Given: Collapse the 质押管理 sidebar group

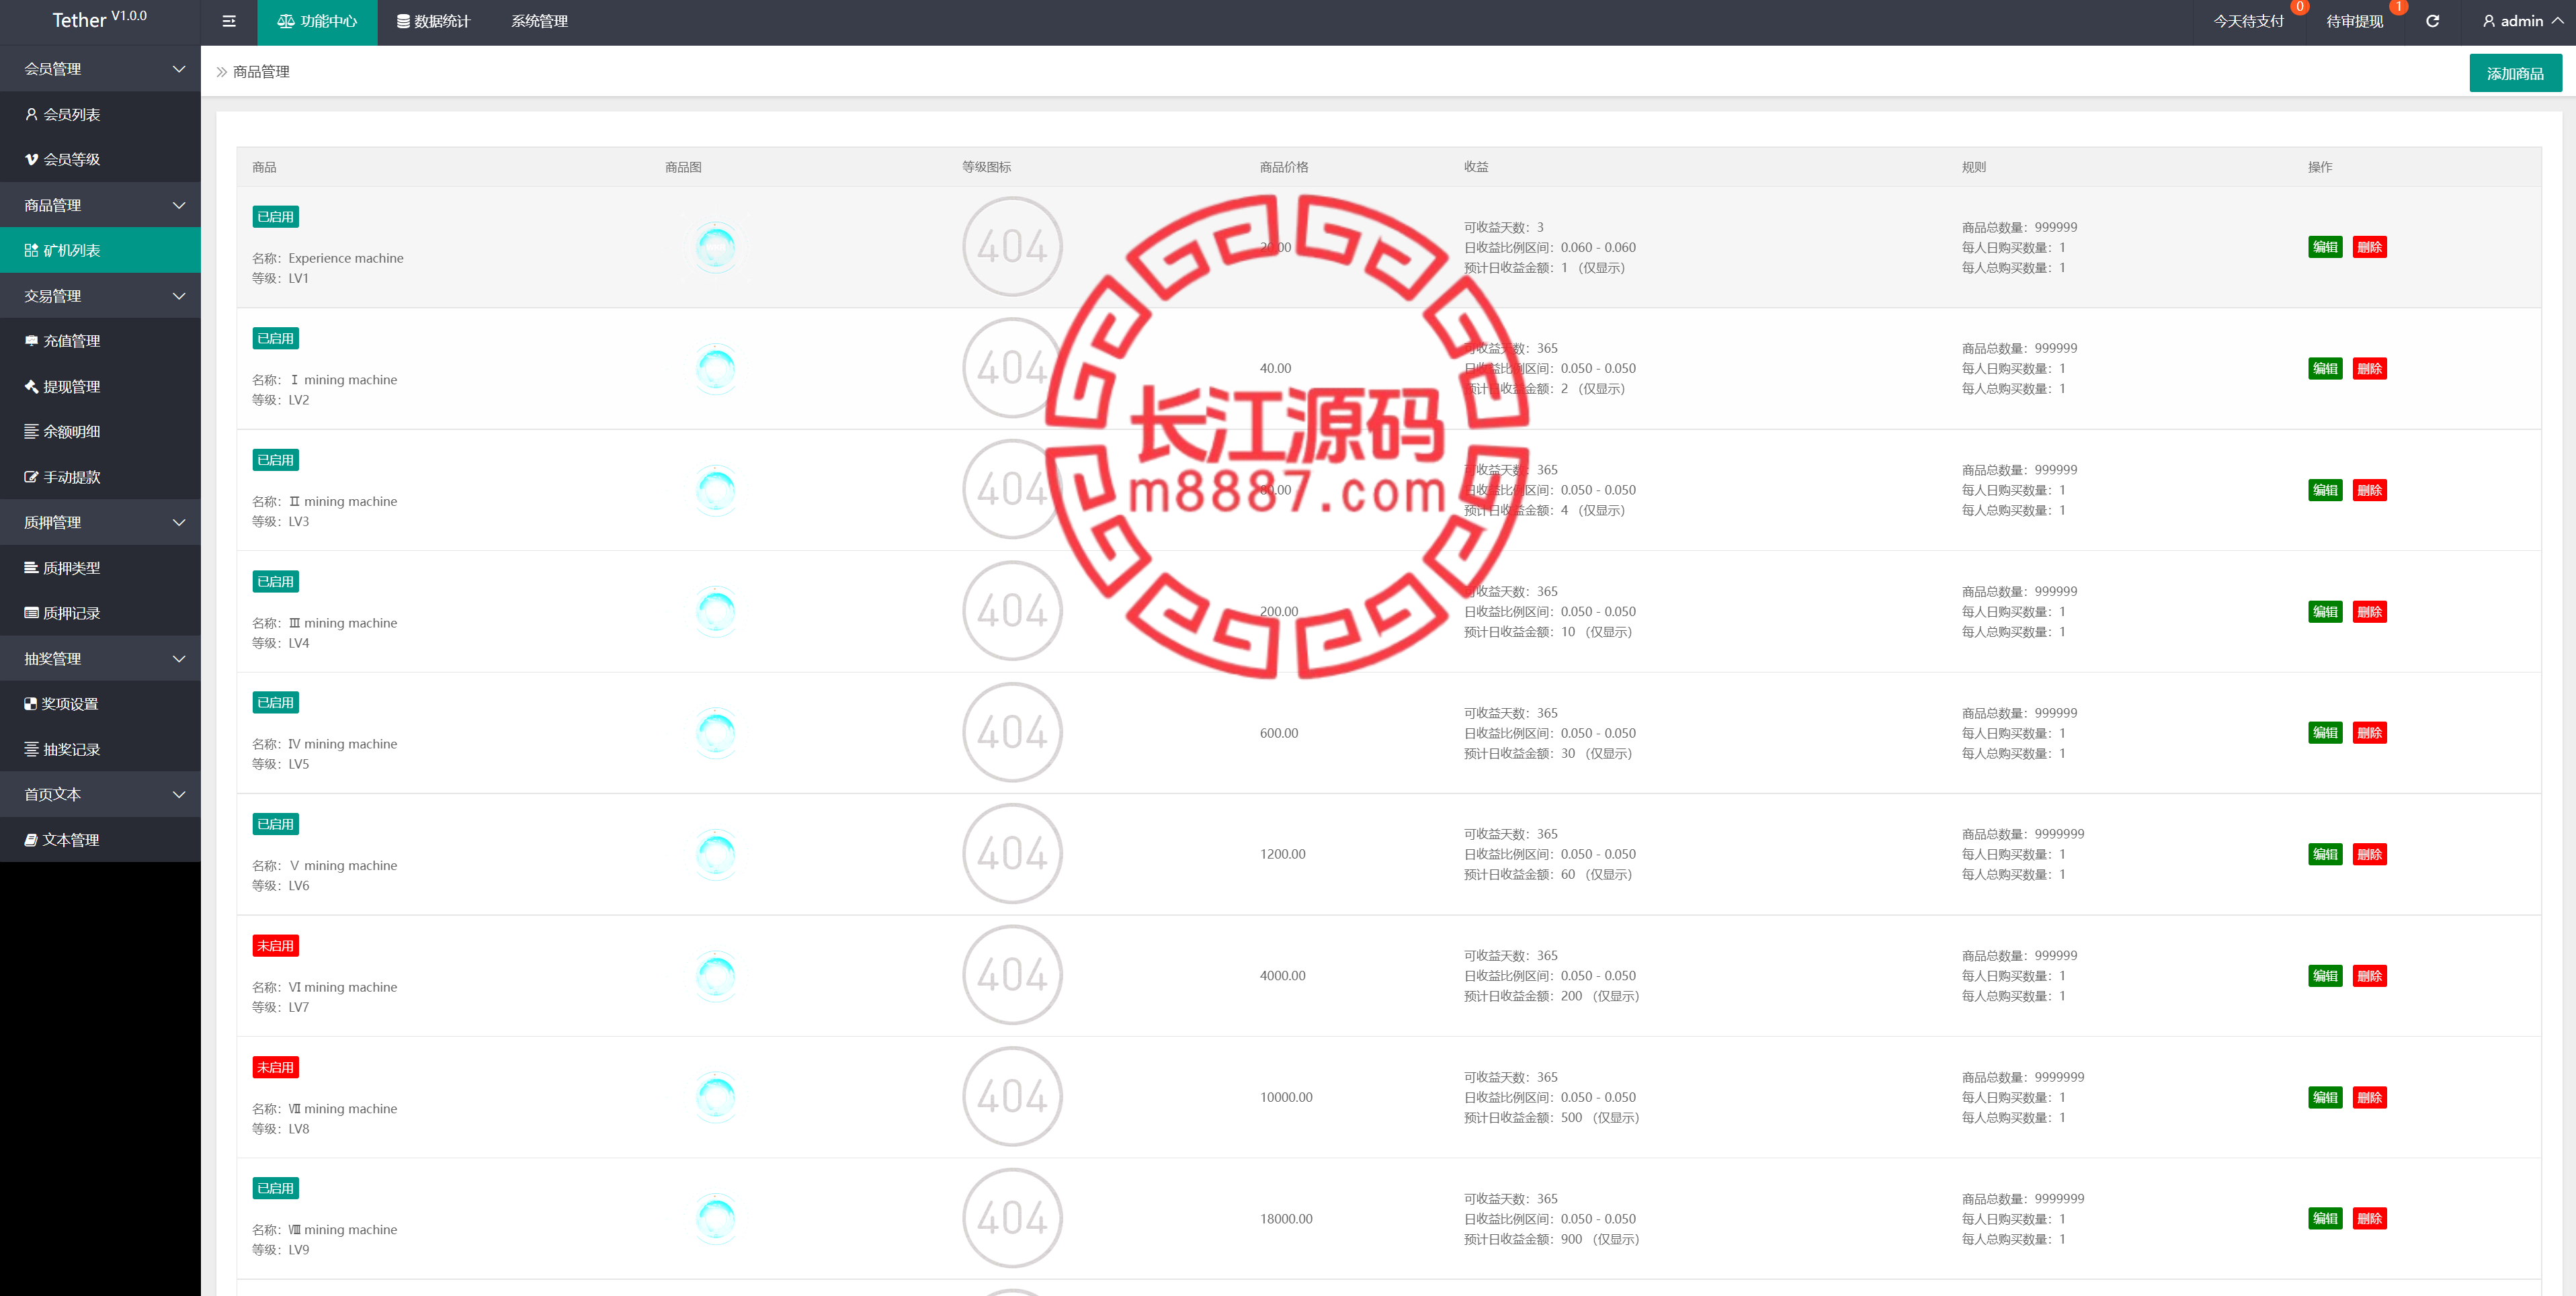Looking at the screenshot, I should tap(100, 522).
